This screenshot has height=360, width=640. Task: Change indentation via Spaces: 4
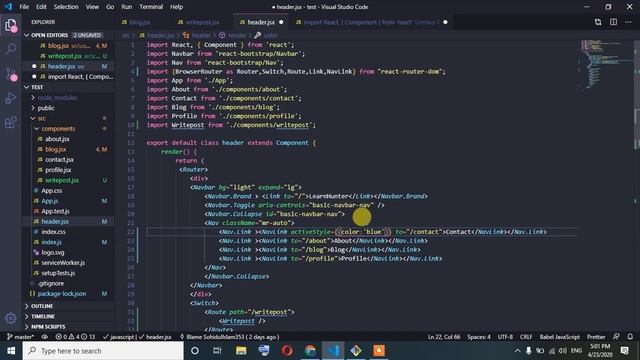479,337
